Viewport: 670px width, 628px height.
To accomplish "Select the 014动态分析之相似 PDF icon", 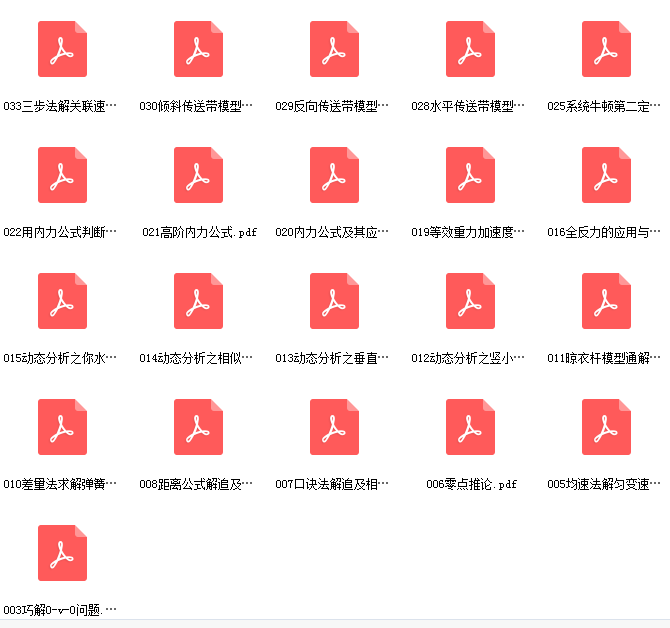I will coord(198,301).
